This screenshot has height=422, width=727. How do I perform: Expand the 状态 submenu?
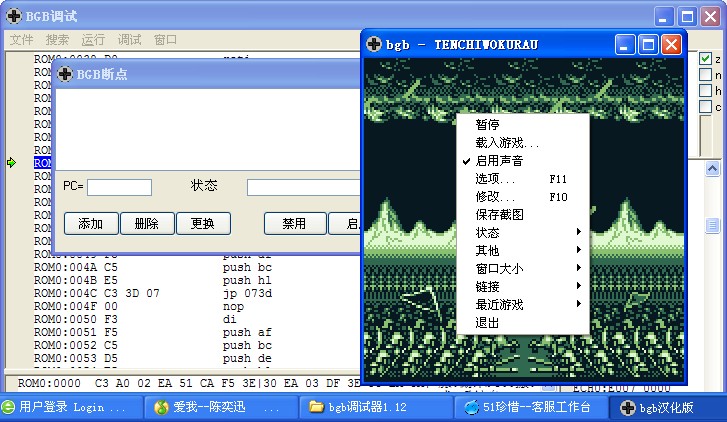[523, 232]
